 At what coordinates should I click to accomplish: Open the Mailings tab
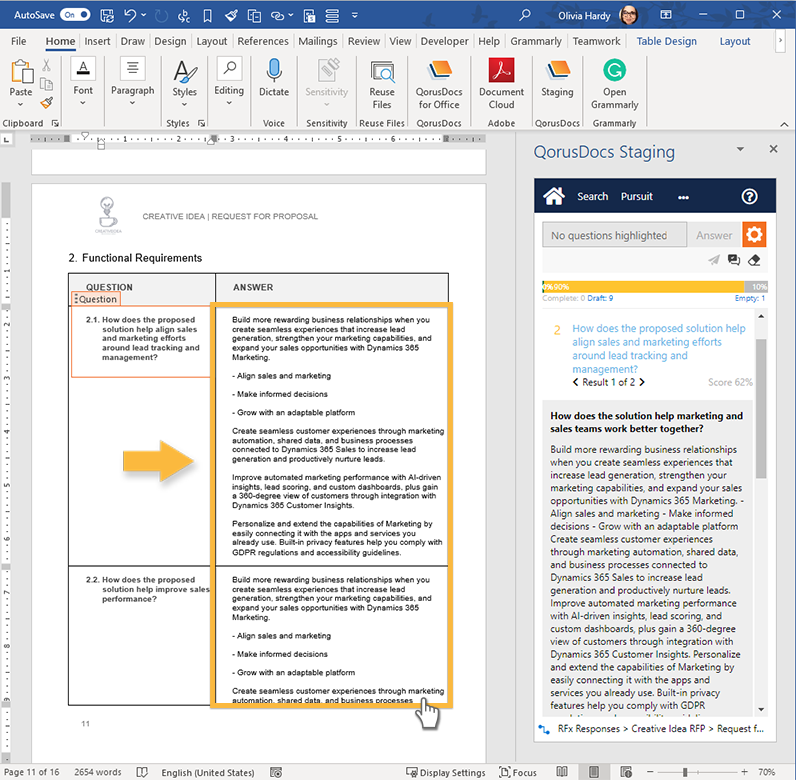click(x=317, y=41)
